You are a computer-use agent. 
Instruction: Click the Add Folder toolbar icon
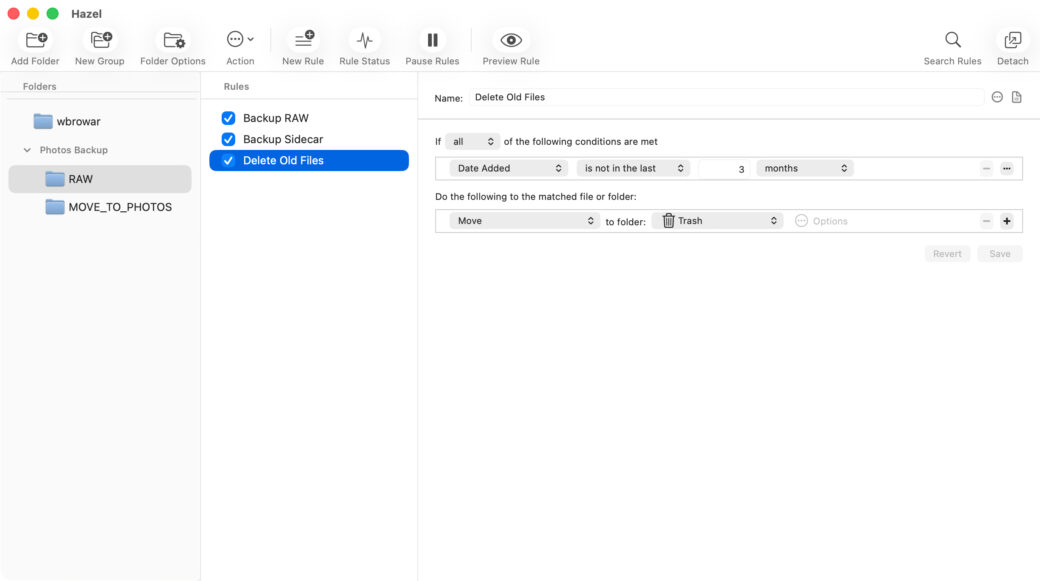tap(35, 40)
